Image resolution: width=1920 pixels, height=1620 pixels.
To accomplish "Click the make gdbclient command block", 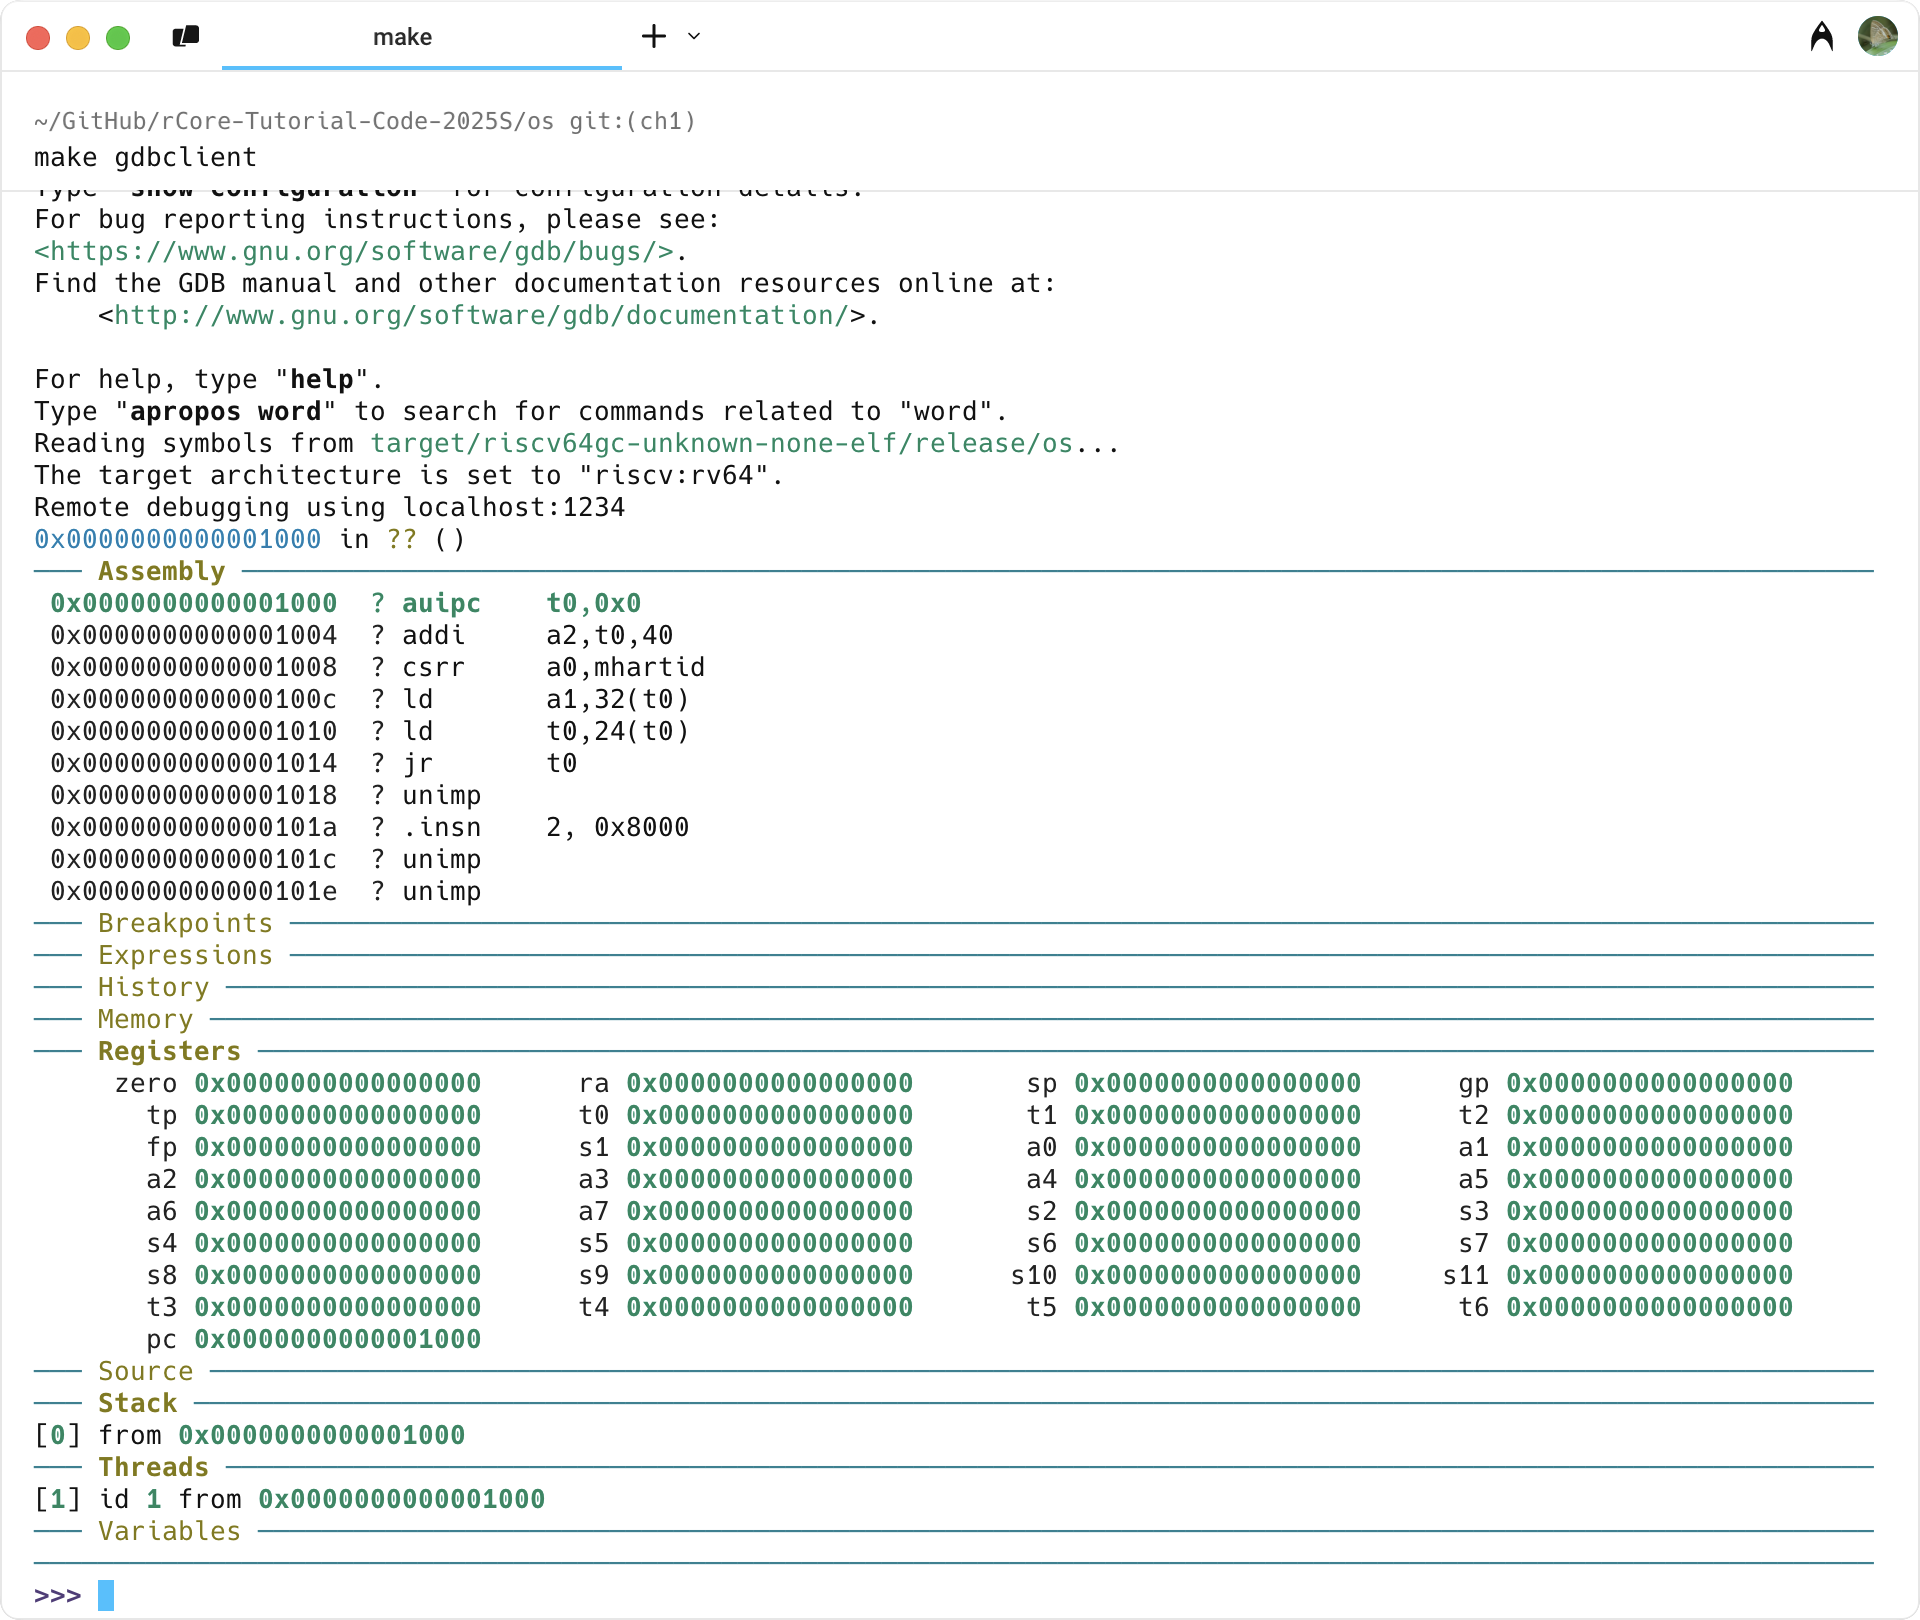I will pyautogui.click(x=146, y=157).
